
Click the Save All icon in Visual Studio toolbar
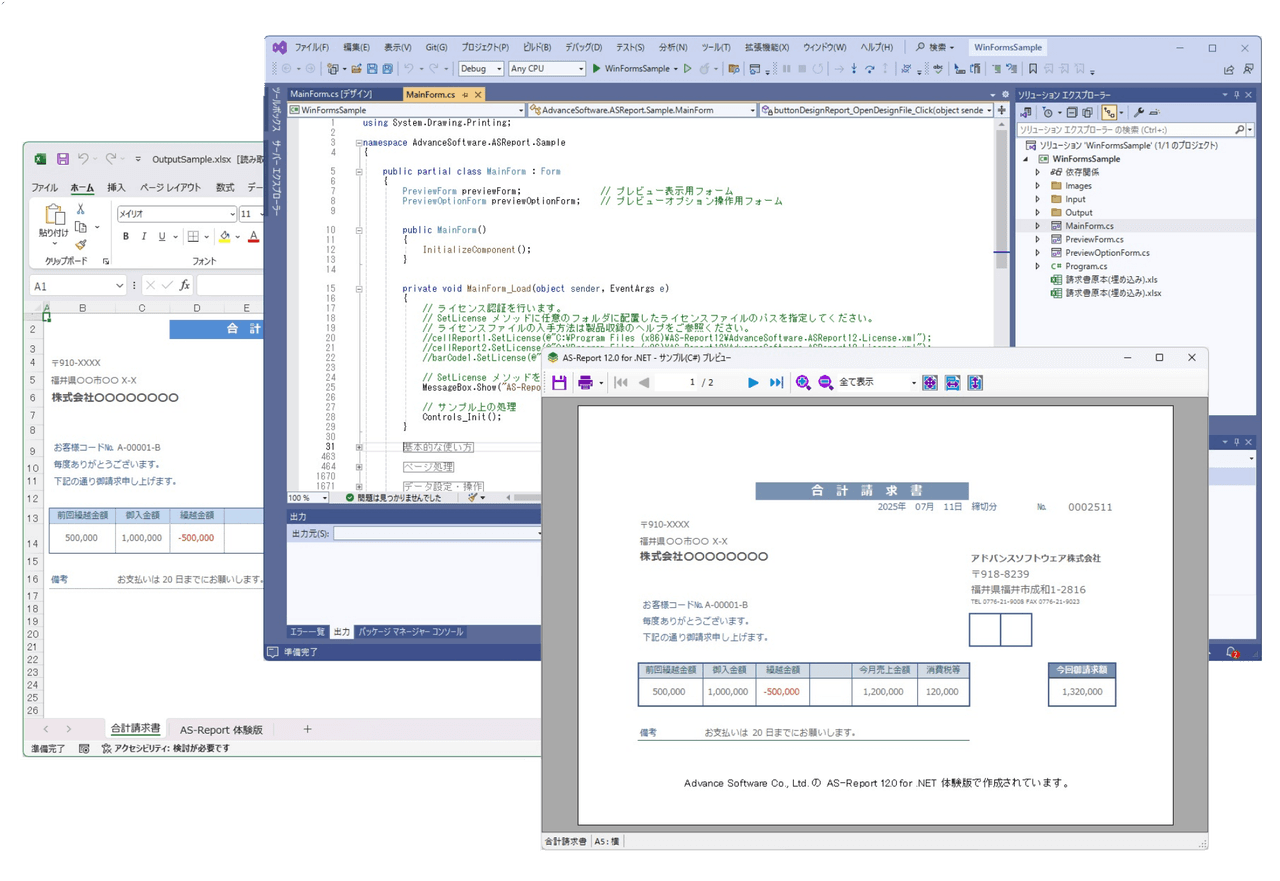pyautogui.click(x=387, y=69)
